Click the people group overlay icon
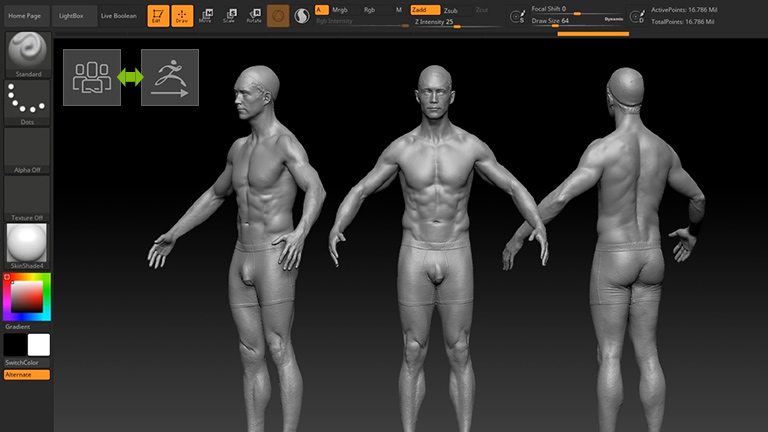Image resolution: width=768 pixels, height=432 pixels. [x=92, y=77]
